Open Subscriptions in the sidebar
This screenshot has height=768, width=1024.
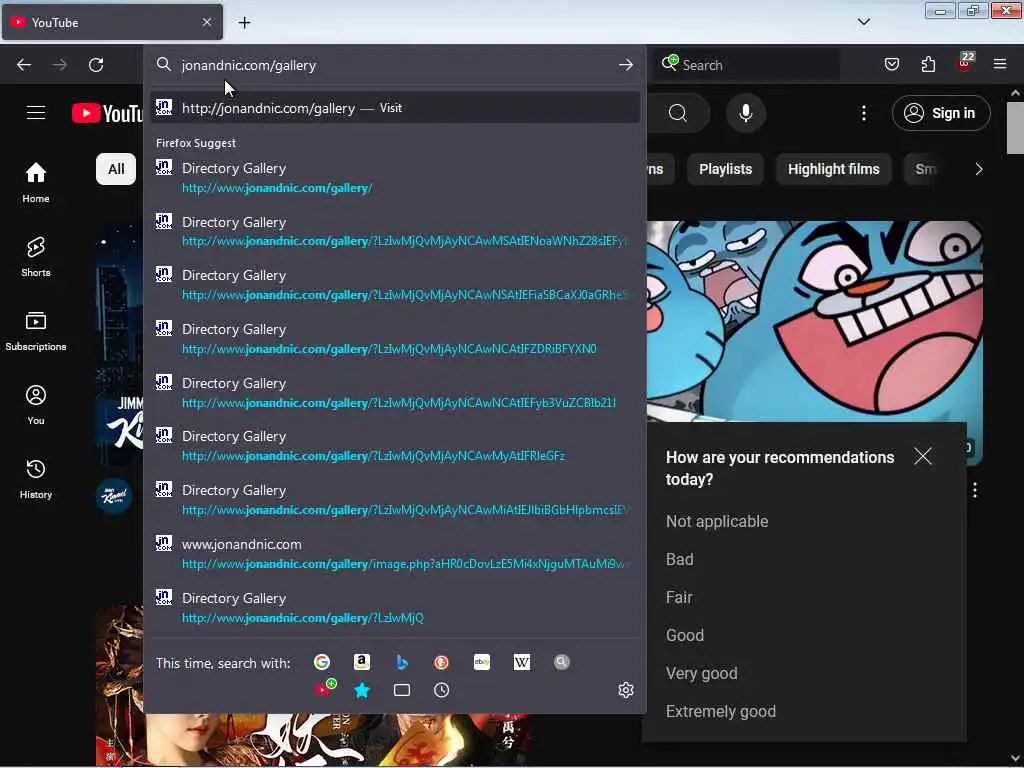[36, 330]
